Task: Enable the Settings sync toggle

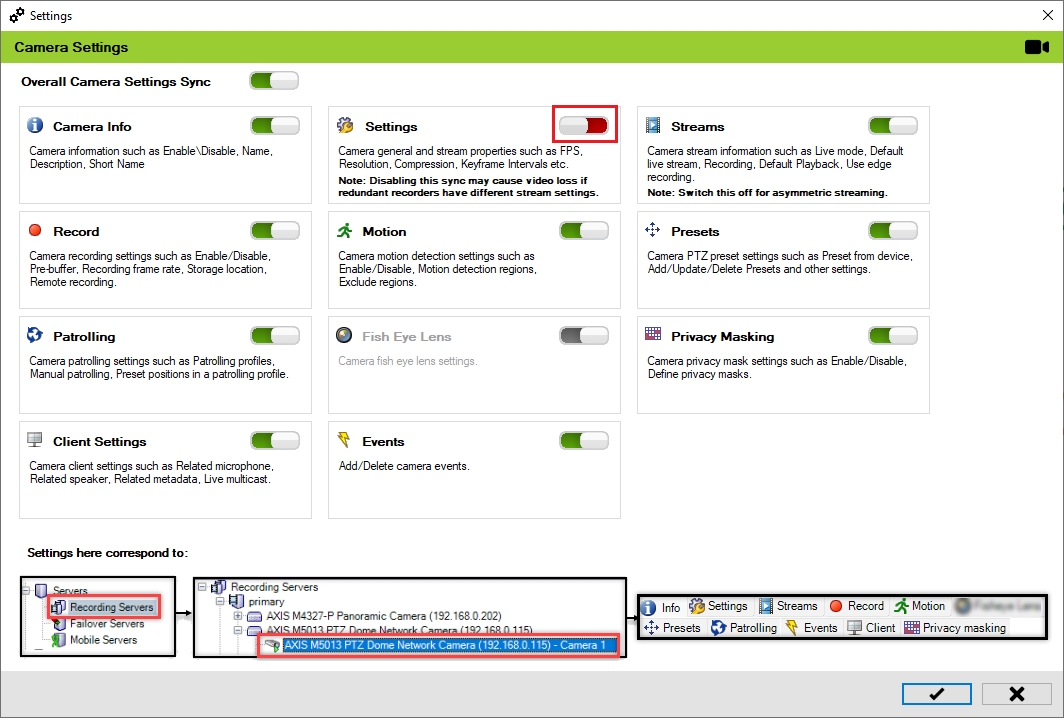Action: (x=584, y=125)
